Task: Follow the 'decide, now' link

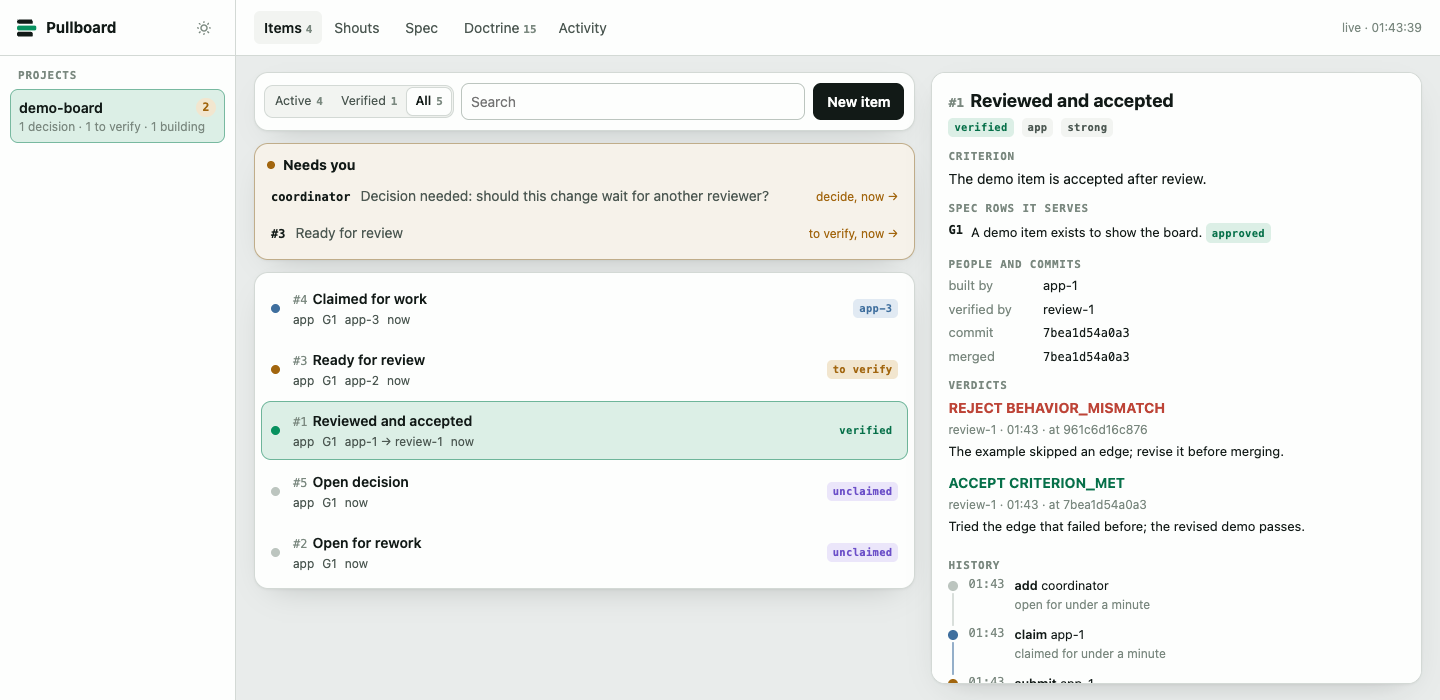Action: [x=857, y=197]
